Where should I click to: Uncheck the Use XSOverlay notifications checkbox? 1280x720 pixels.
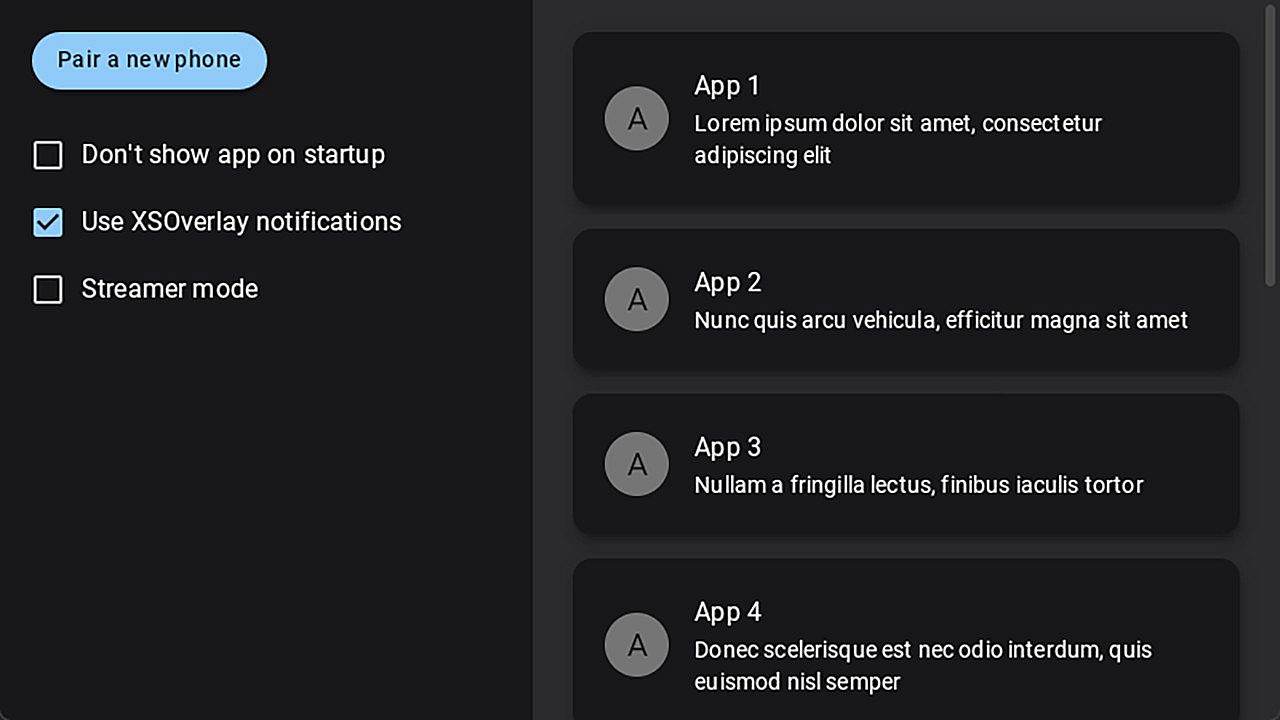[x=48, y=222]
